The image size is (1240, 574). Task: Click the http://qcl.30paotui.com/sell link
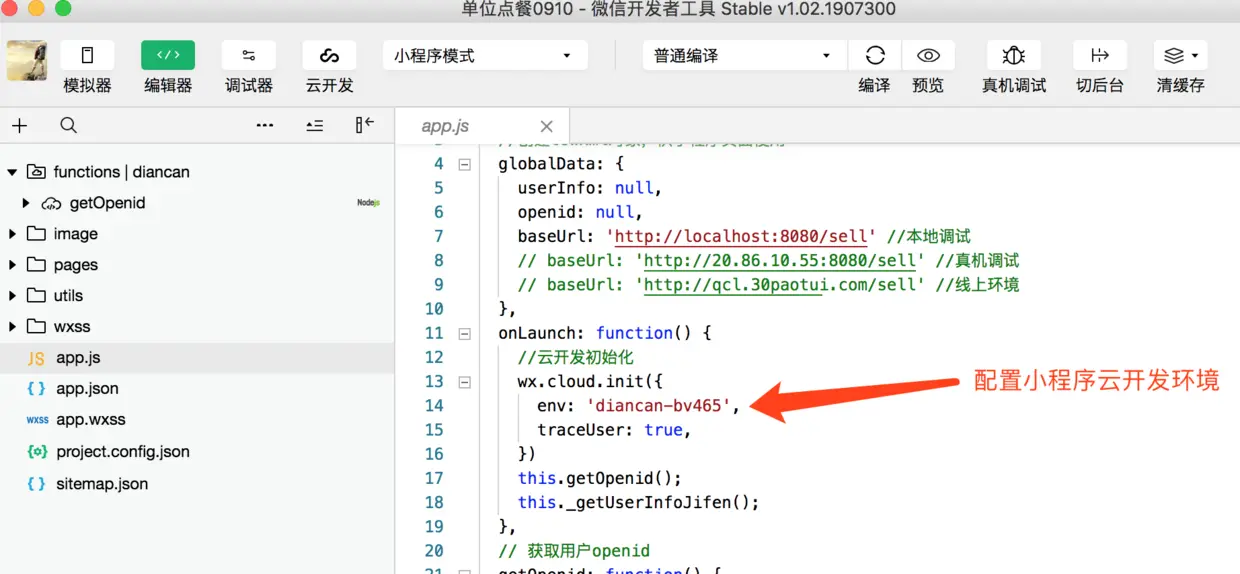780,285
